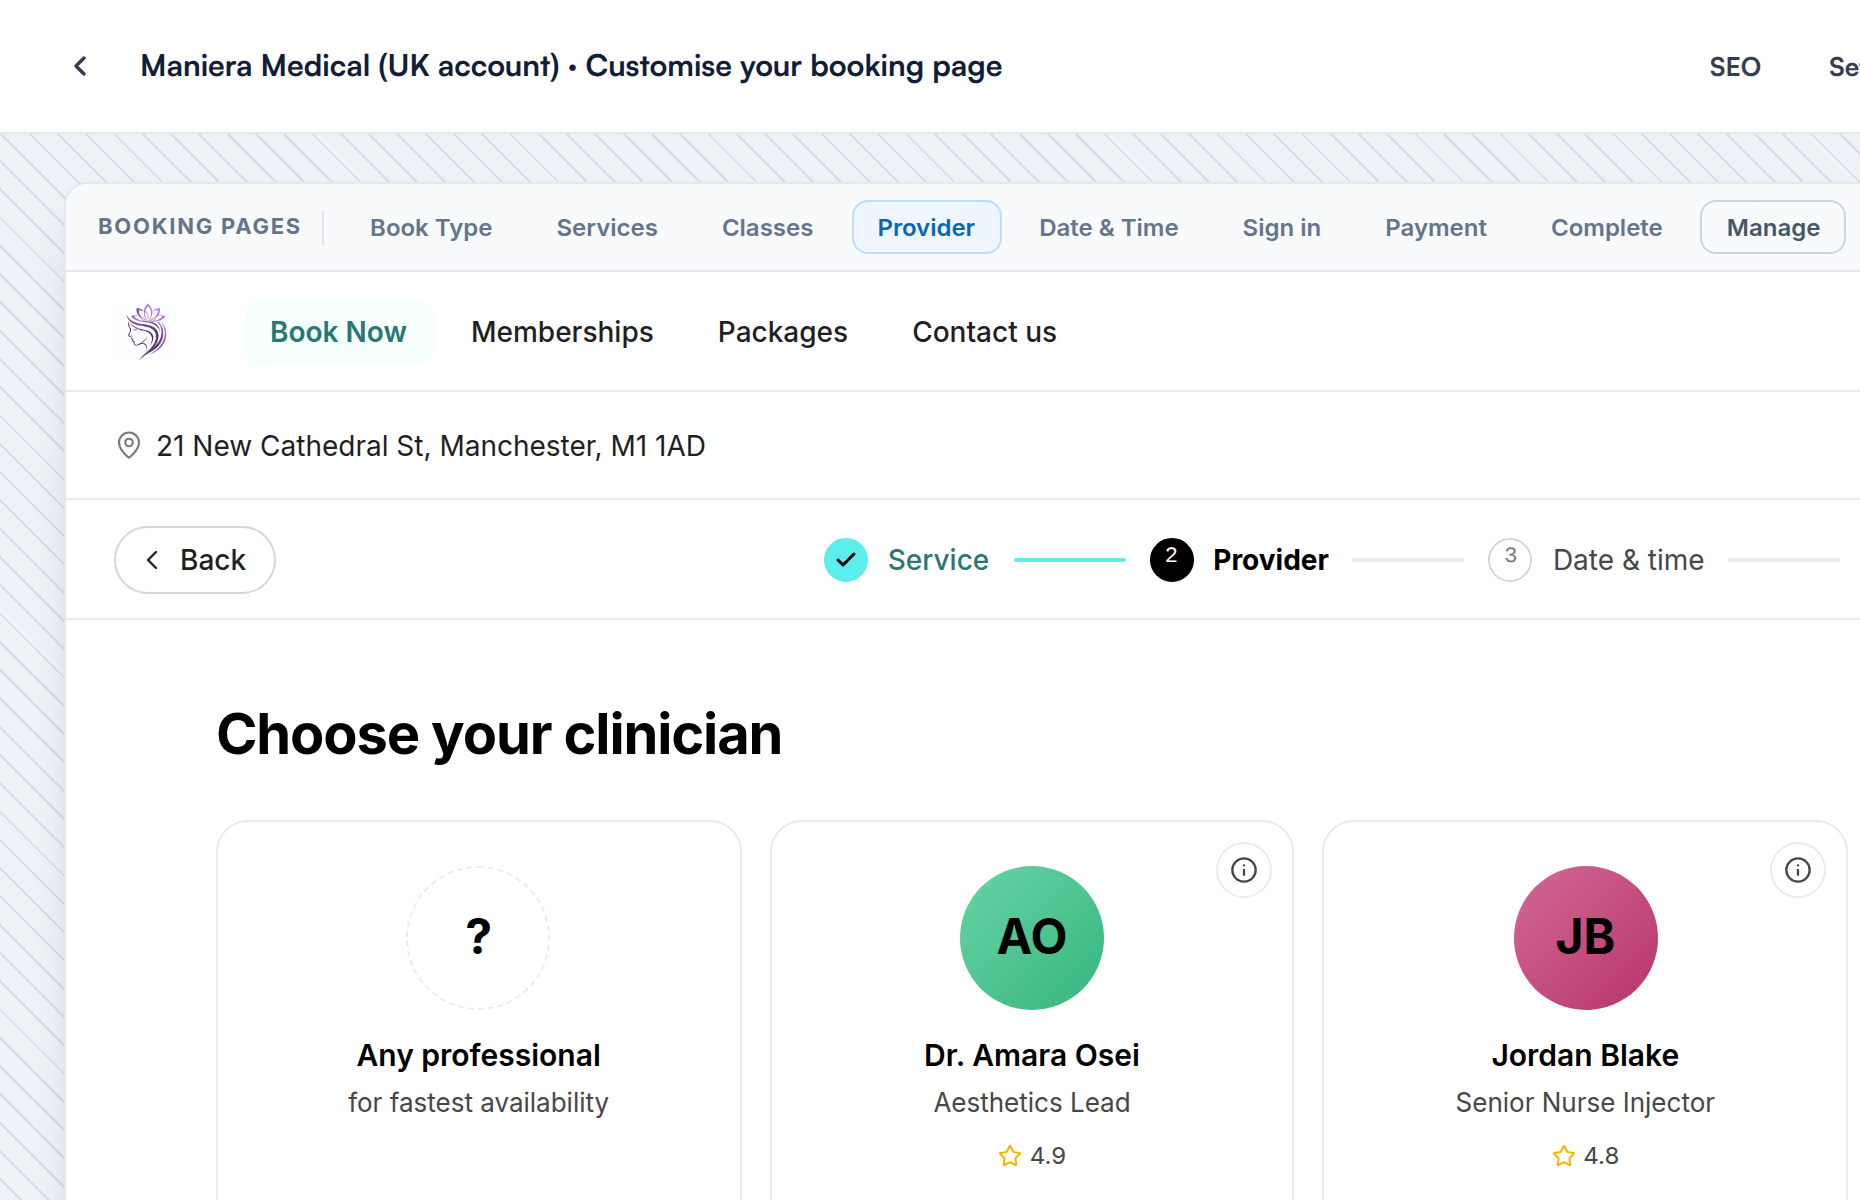This screenshot has height=1200, width=1860.
Task: Click the Book Now navigation item
Action: [338, 332]
